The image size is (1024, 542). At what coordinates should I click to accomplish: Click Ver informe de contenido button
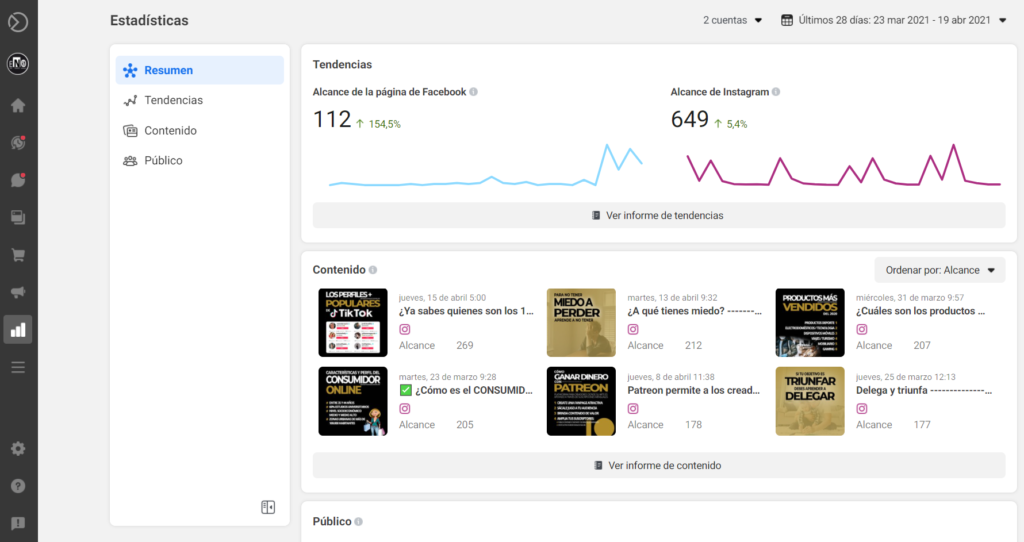pos(659,466)
